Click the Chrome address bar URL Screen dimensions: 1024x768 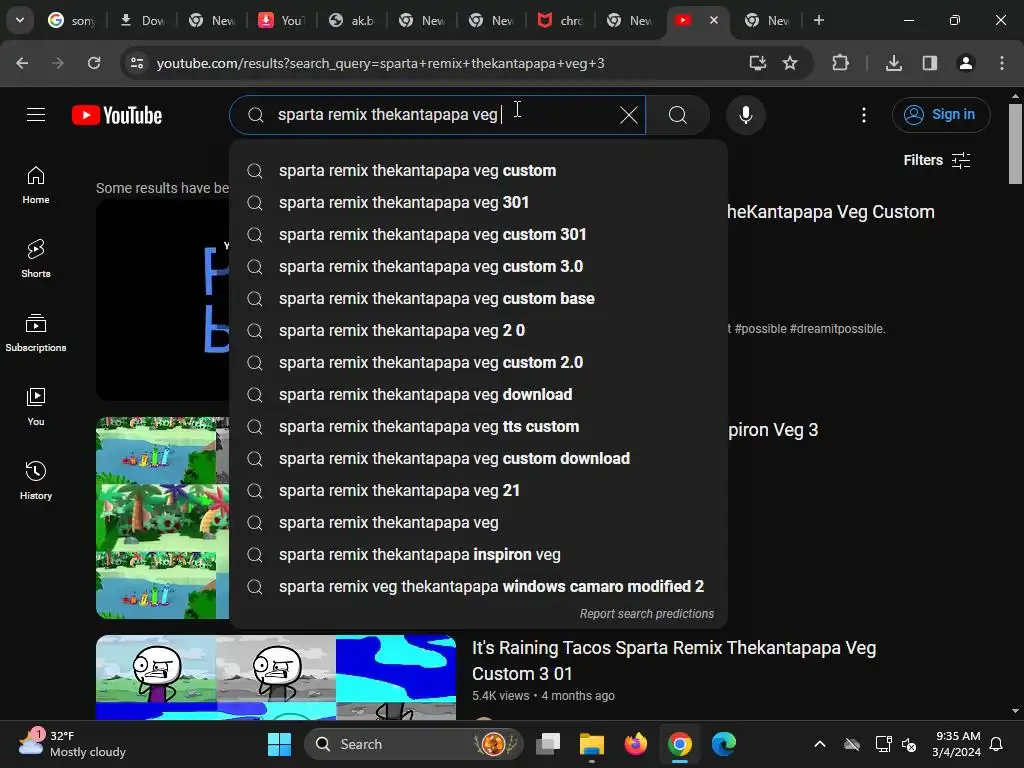pyautogui.click(x=380, y=63)
